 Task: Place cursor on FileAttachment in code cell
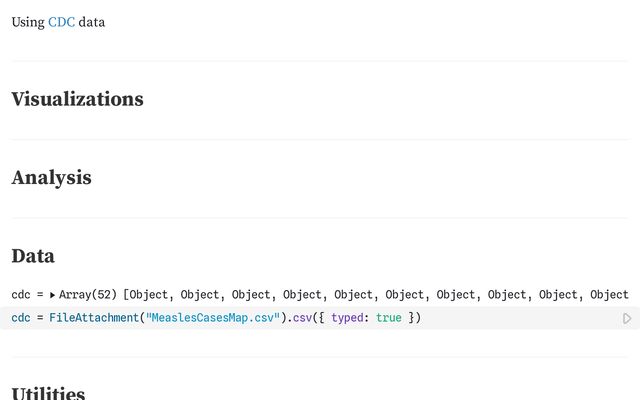[94, 318]
